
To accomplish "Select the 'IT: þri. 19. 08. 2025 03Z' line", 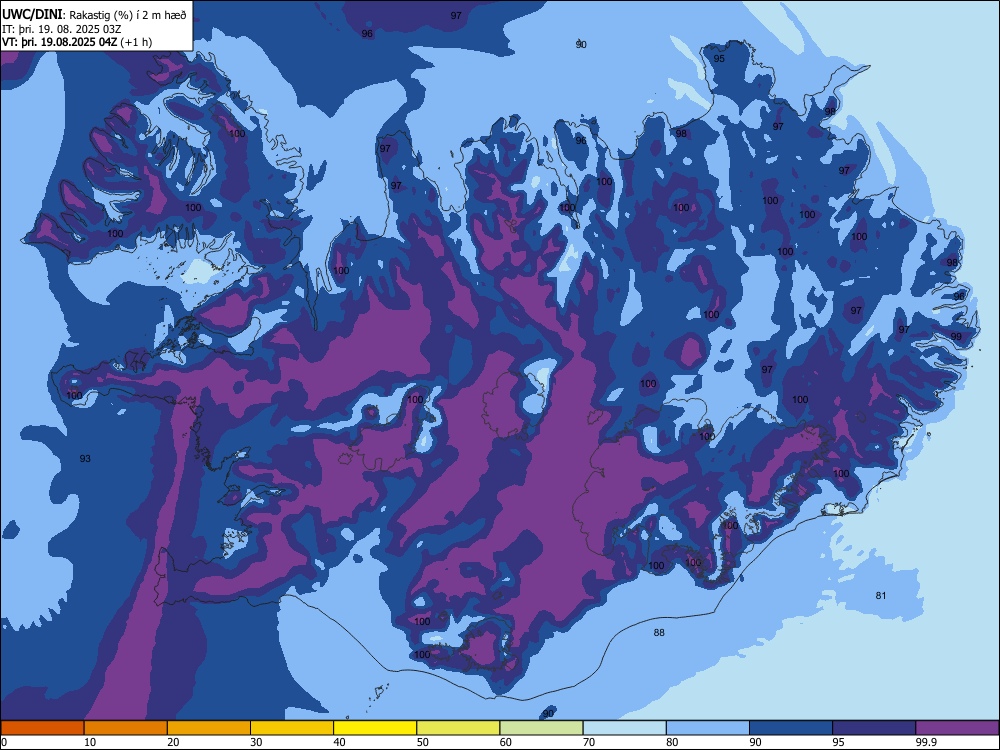I will click(62, 29).
